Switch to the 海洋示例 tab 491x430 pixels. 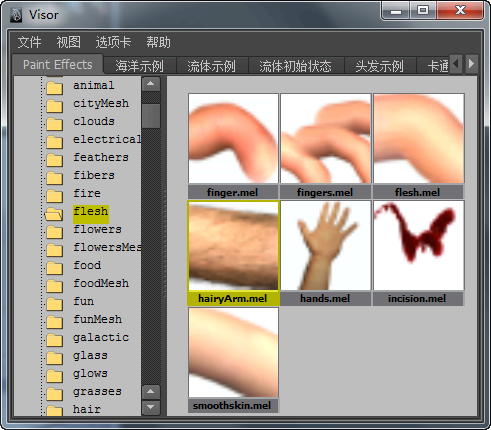(x=139, y=66)
